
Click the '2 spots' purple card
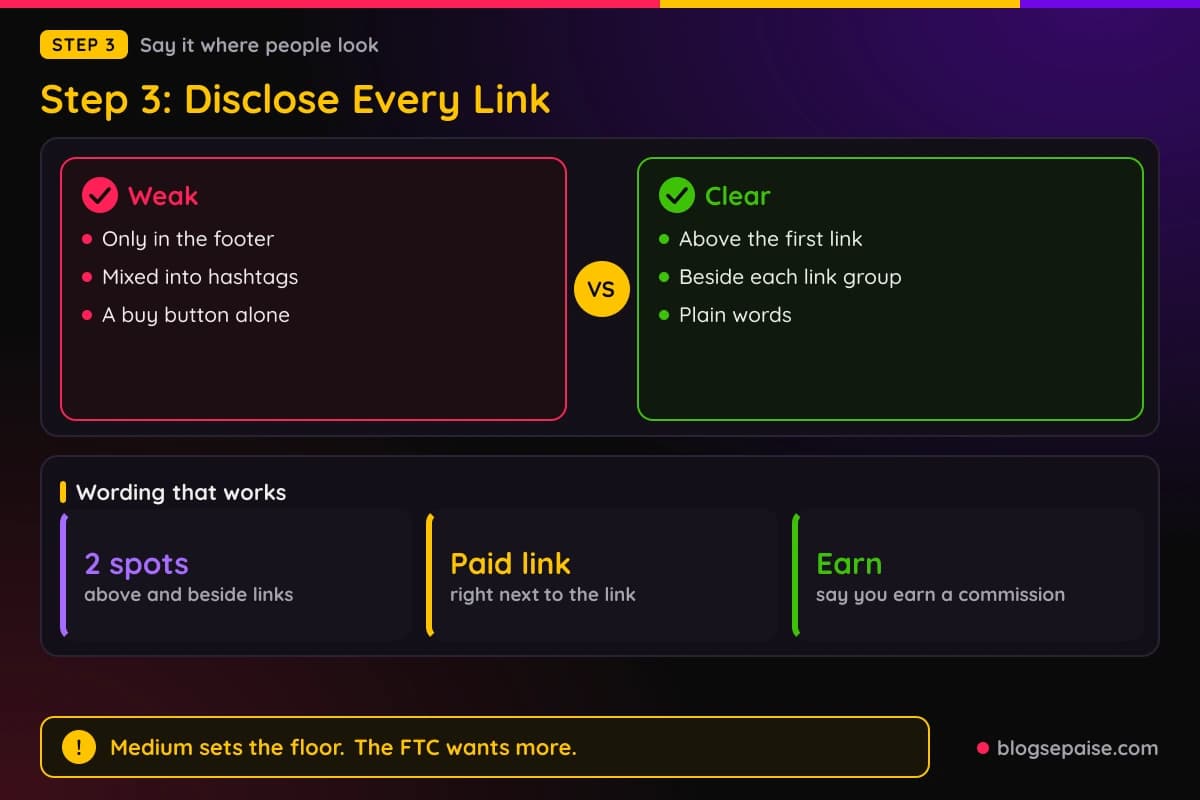pos(236,575)
